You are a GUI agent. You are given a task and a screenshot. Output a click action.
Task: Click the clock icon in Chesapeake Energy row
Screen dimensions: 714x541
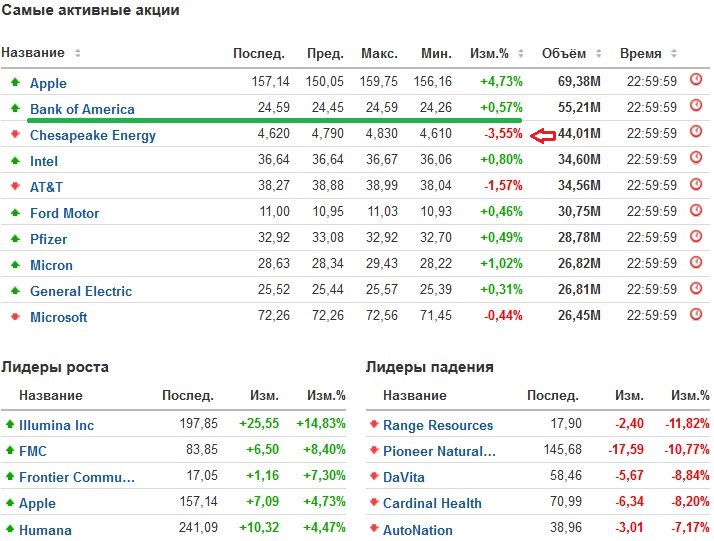pyautogui.click(x=697, y=131)
